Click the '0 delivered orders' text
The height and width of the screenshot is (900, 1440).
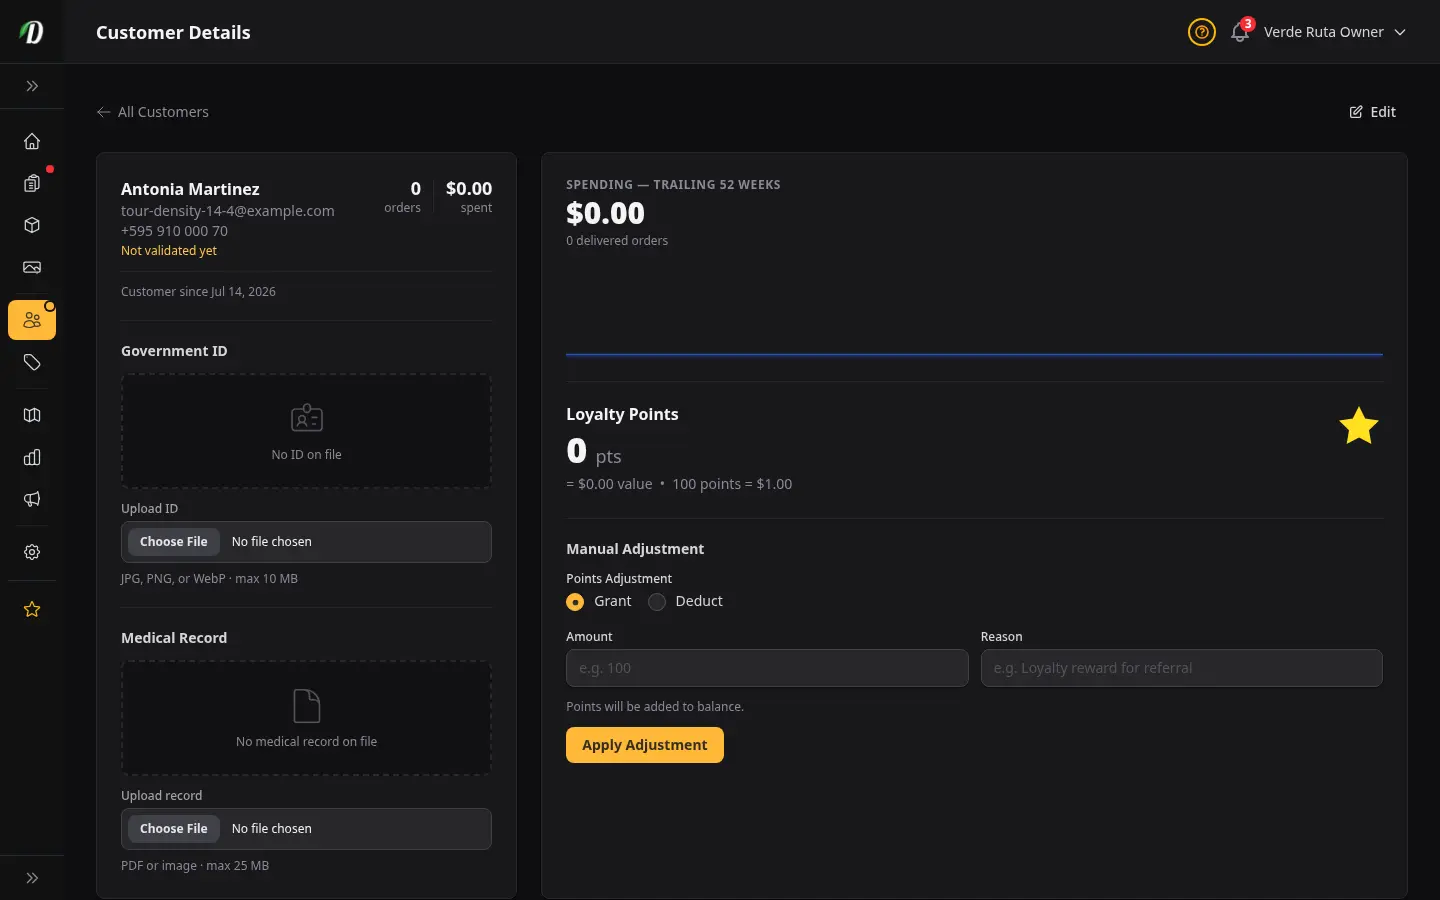click(x=617, y=241)
